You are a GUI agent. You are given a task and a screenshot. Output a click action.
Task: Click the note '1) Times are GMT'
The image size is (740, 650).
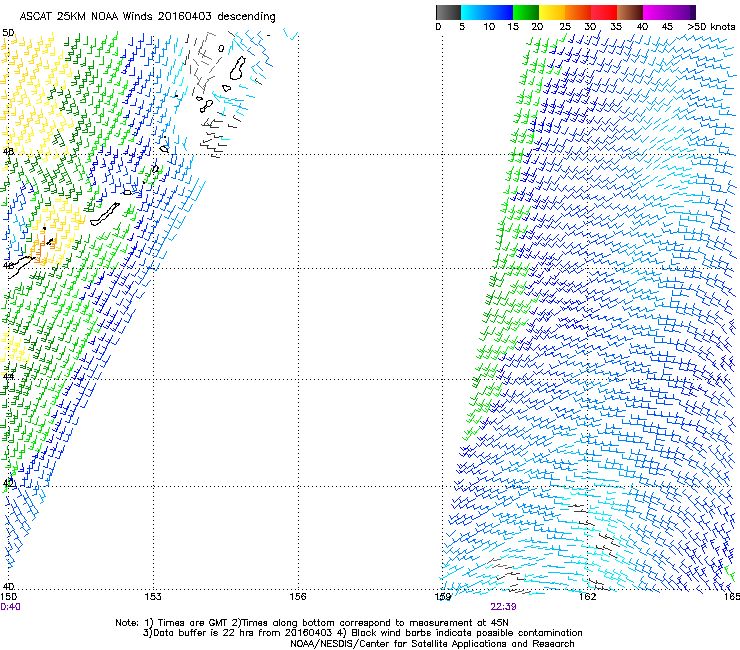click(186, 623)
